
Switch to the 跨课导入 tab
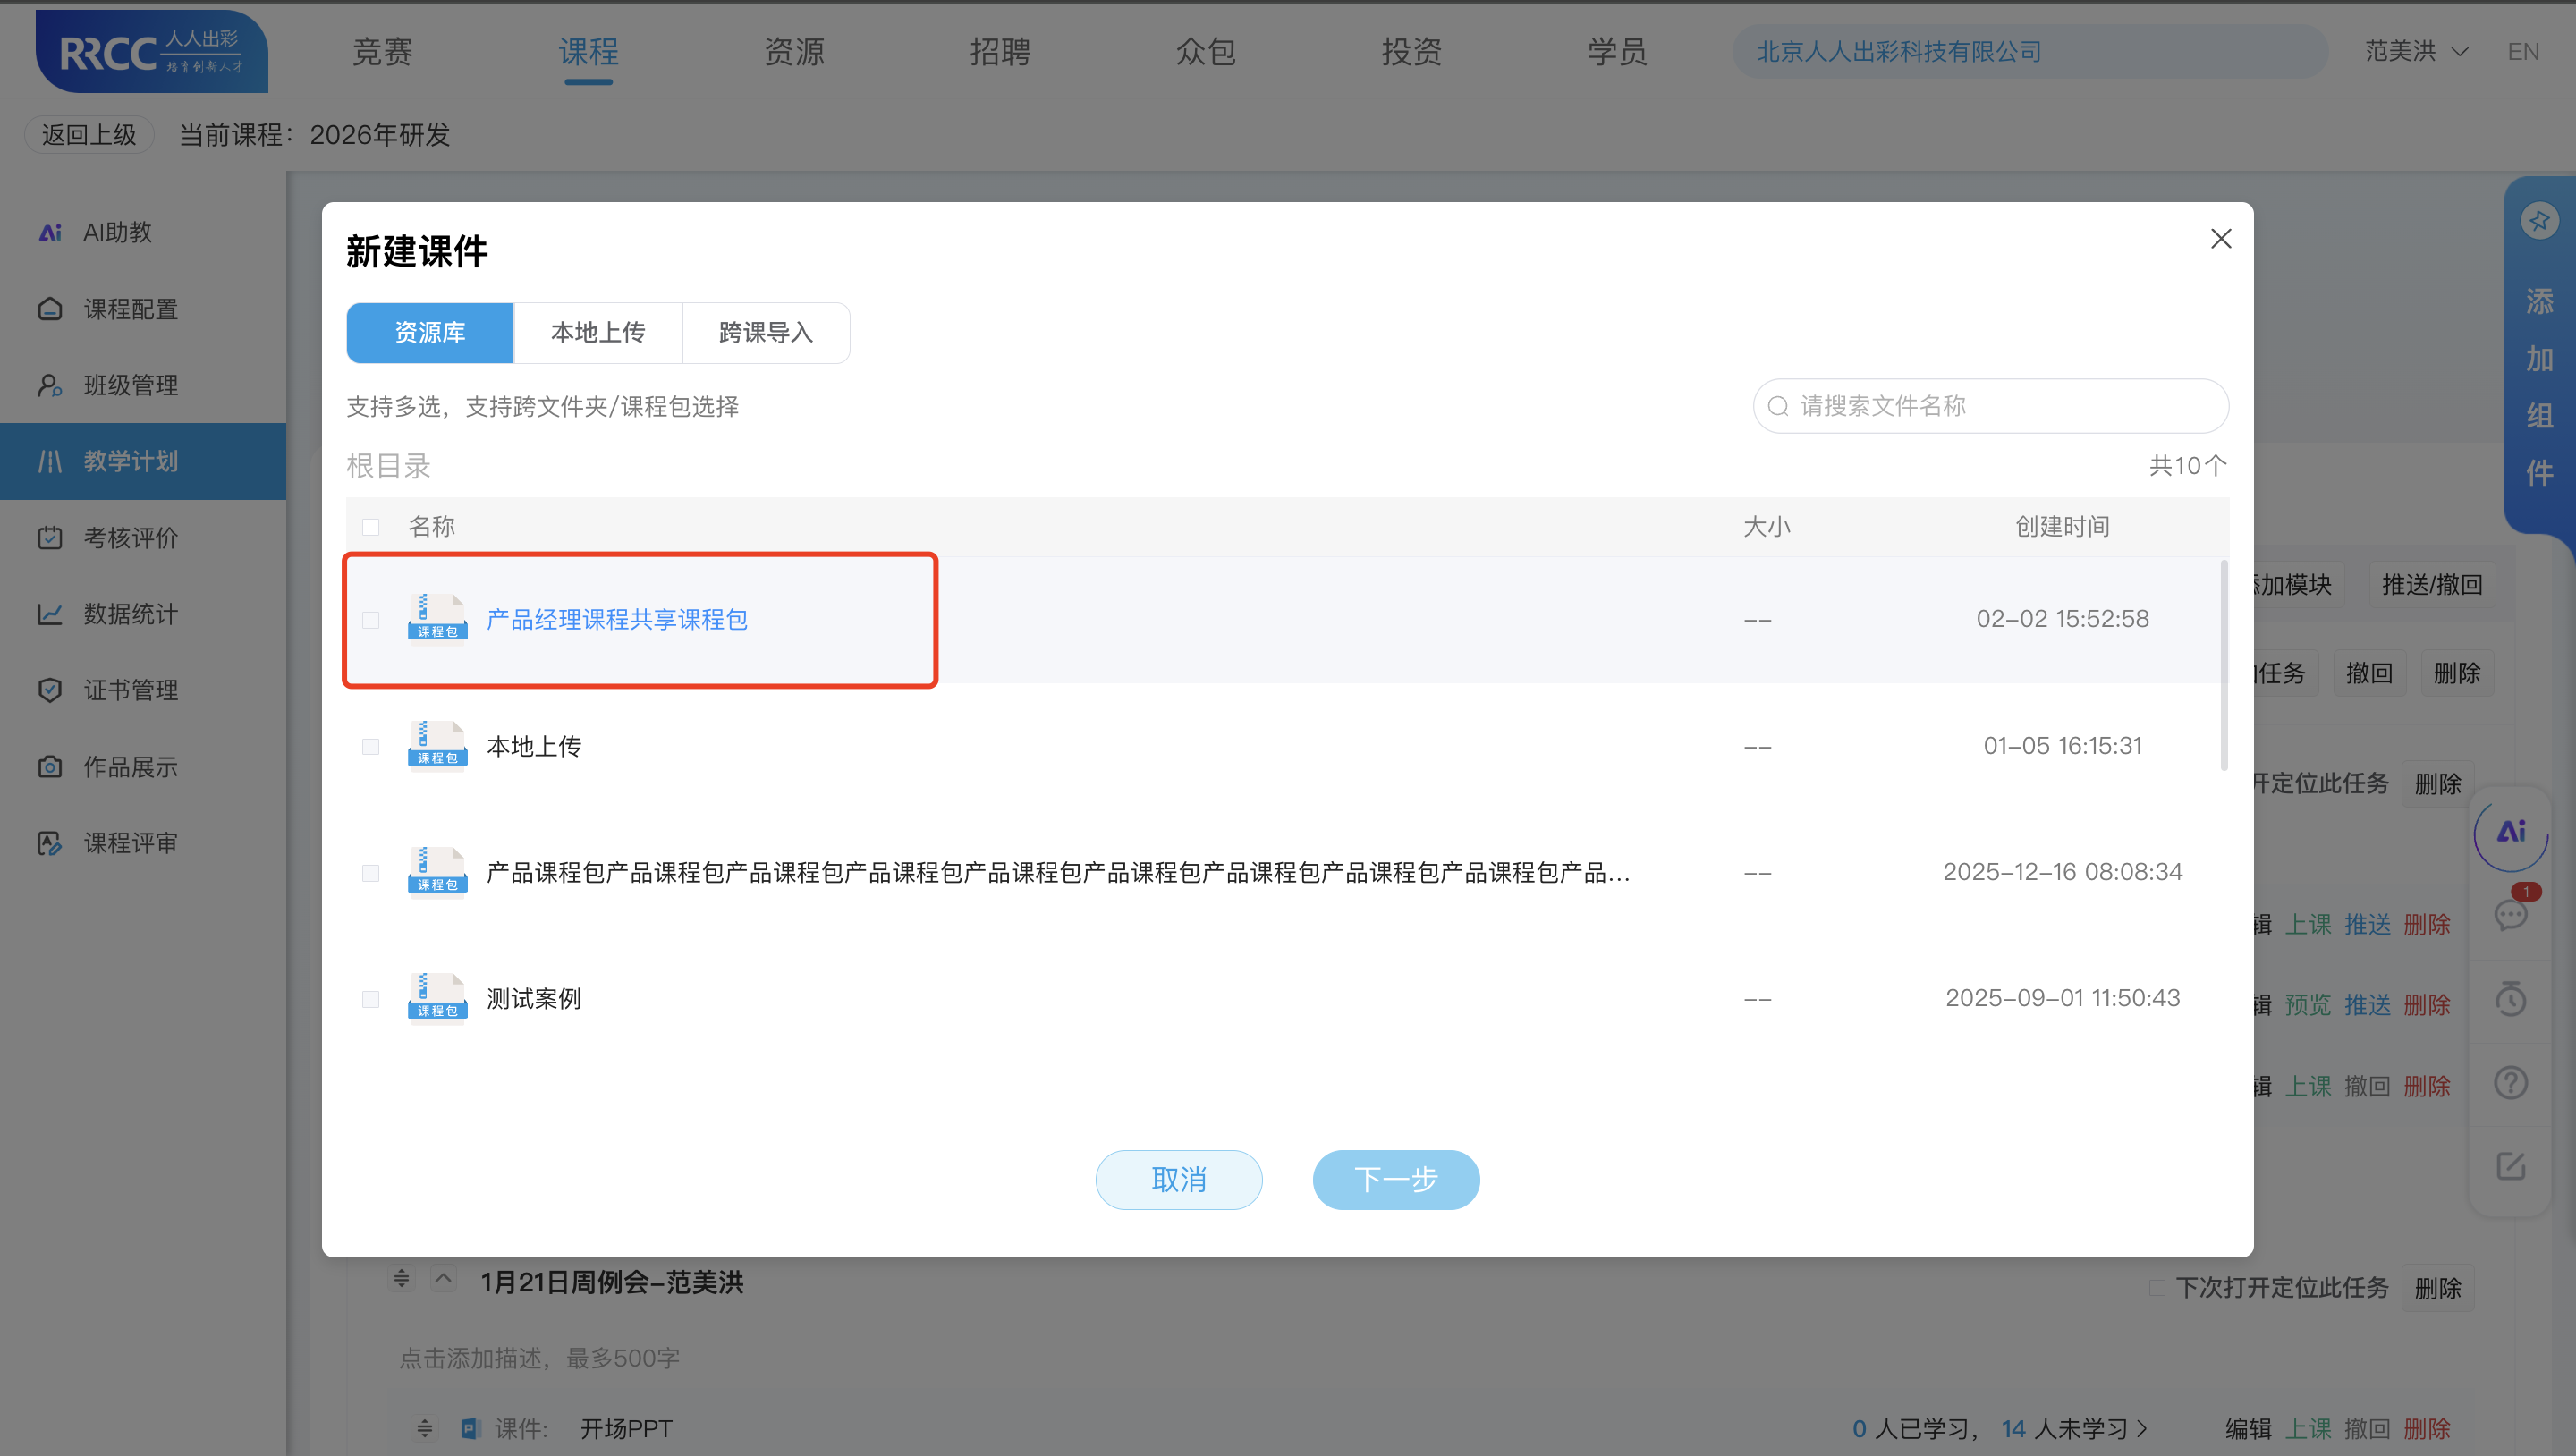click(764, 333)
